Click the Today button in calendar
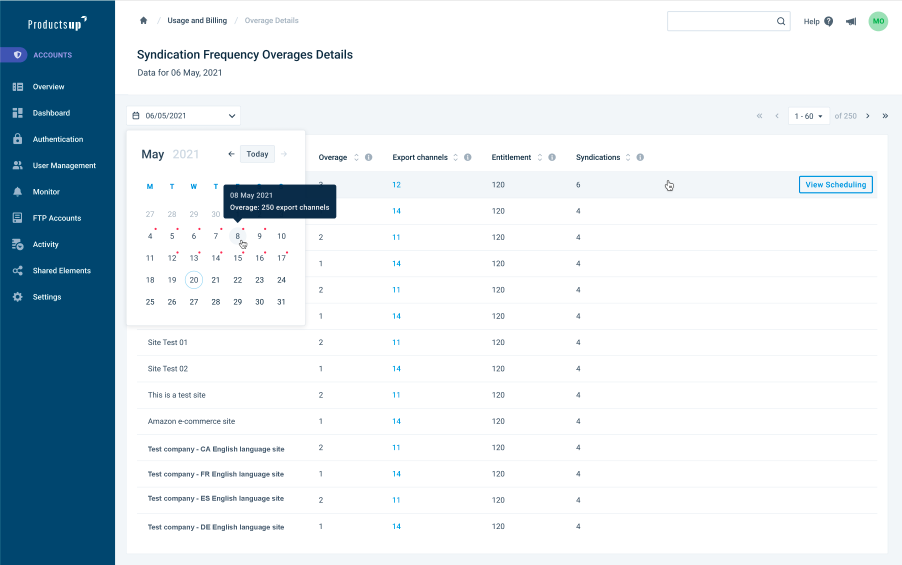The width and height of the screenshot is (902, 565). click(x=257, y=154)
